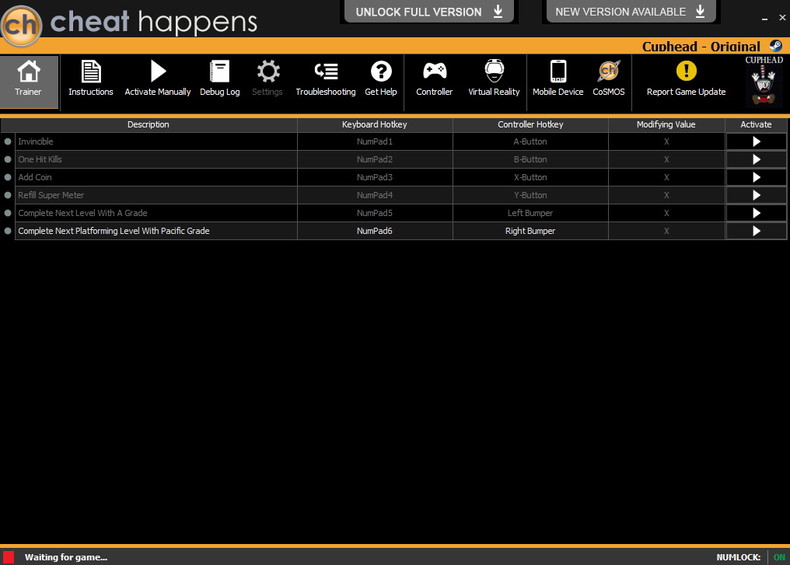
Task: Open the Instructions document icon
Action: tap(91, 72)
